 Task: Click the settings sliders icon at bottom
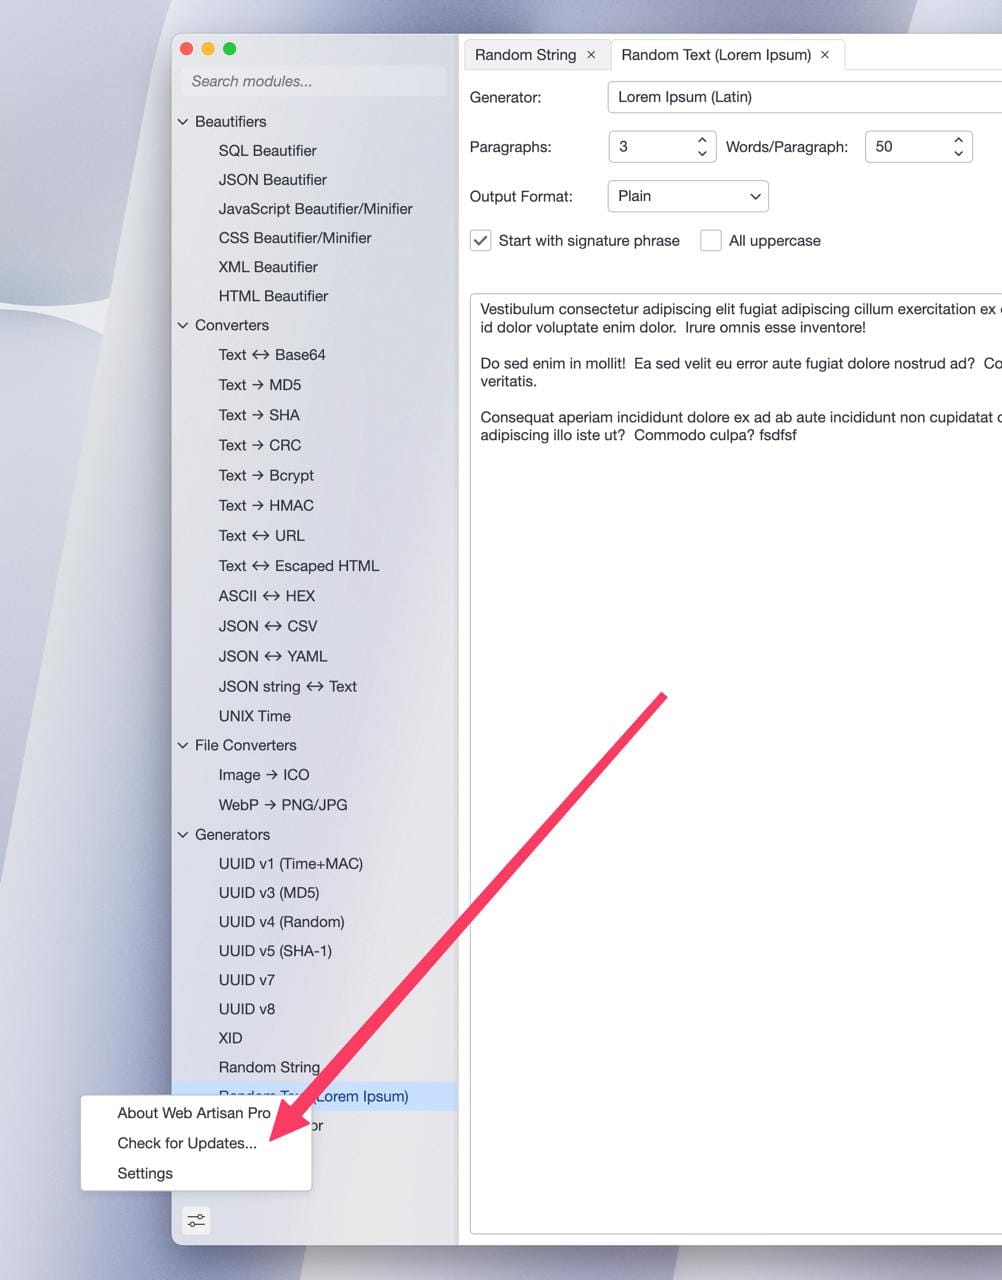click(x=196, y=1220)
